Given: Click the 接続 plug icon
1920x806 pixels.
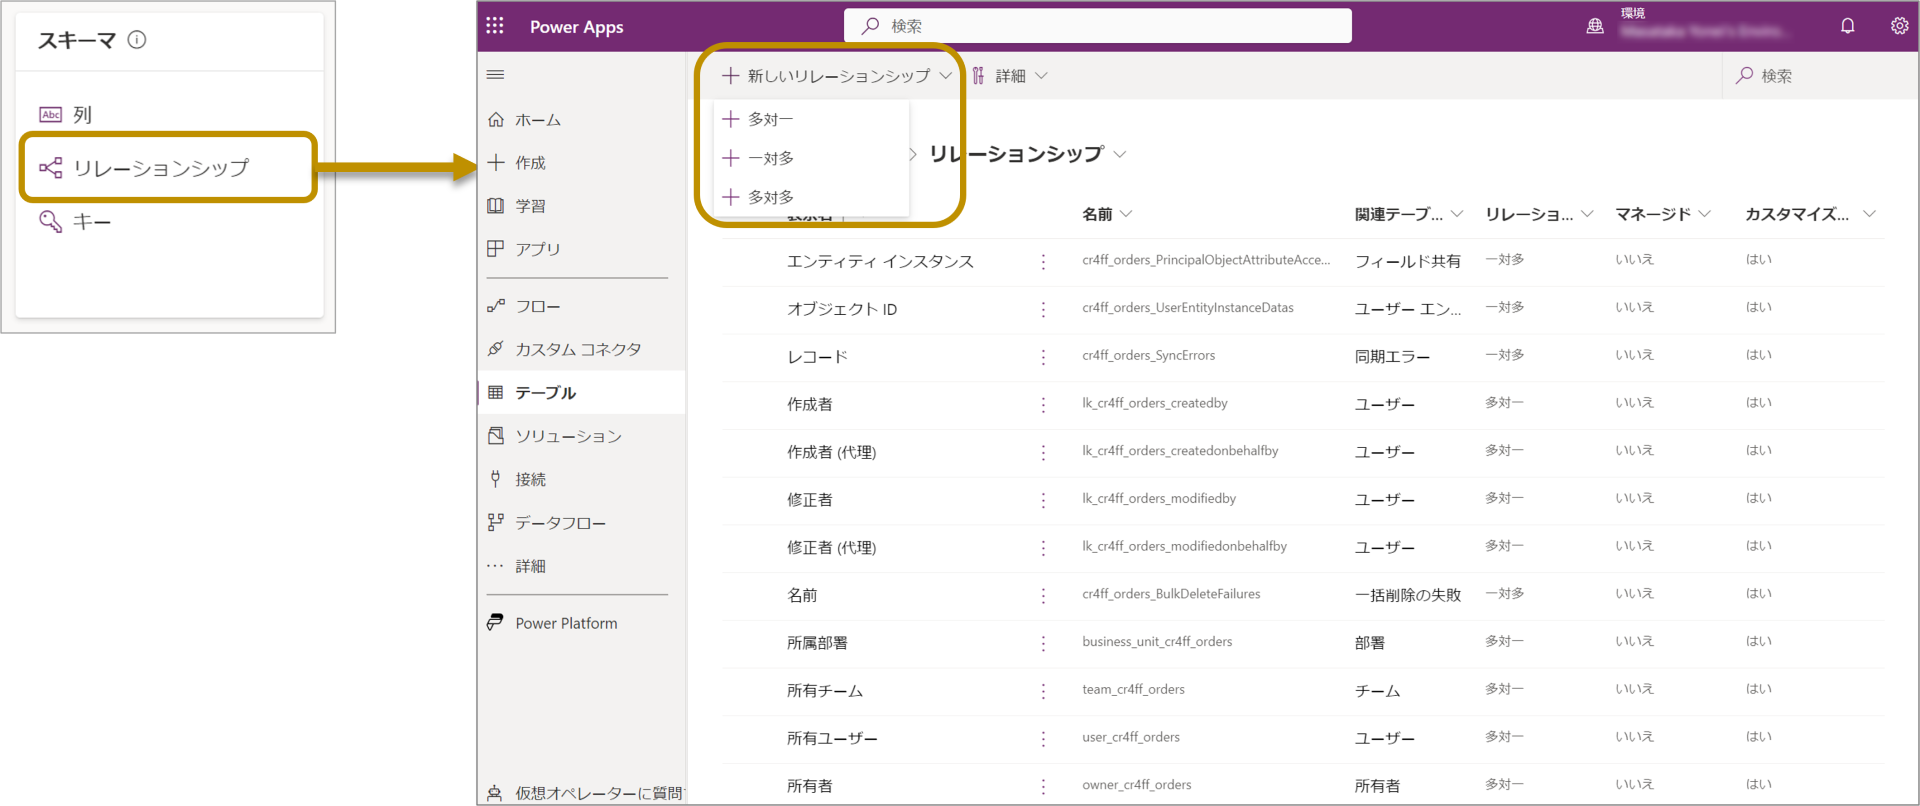Looking at the screenshot, I should tap(496, 479).
